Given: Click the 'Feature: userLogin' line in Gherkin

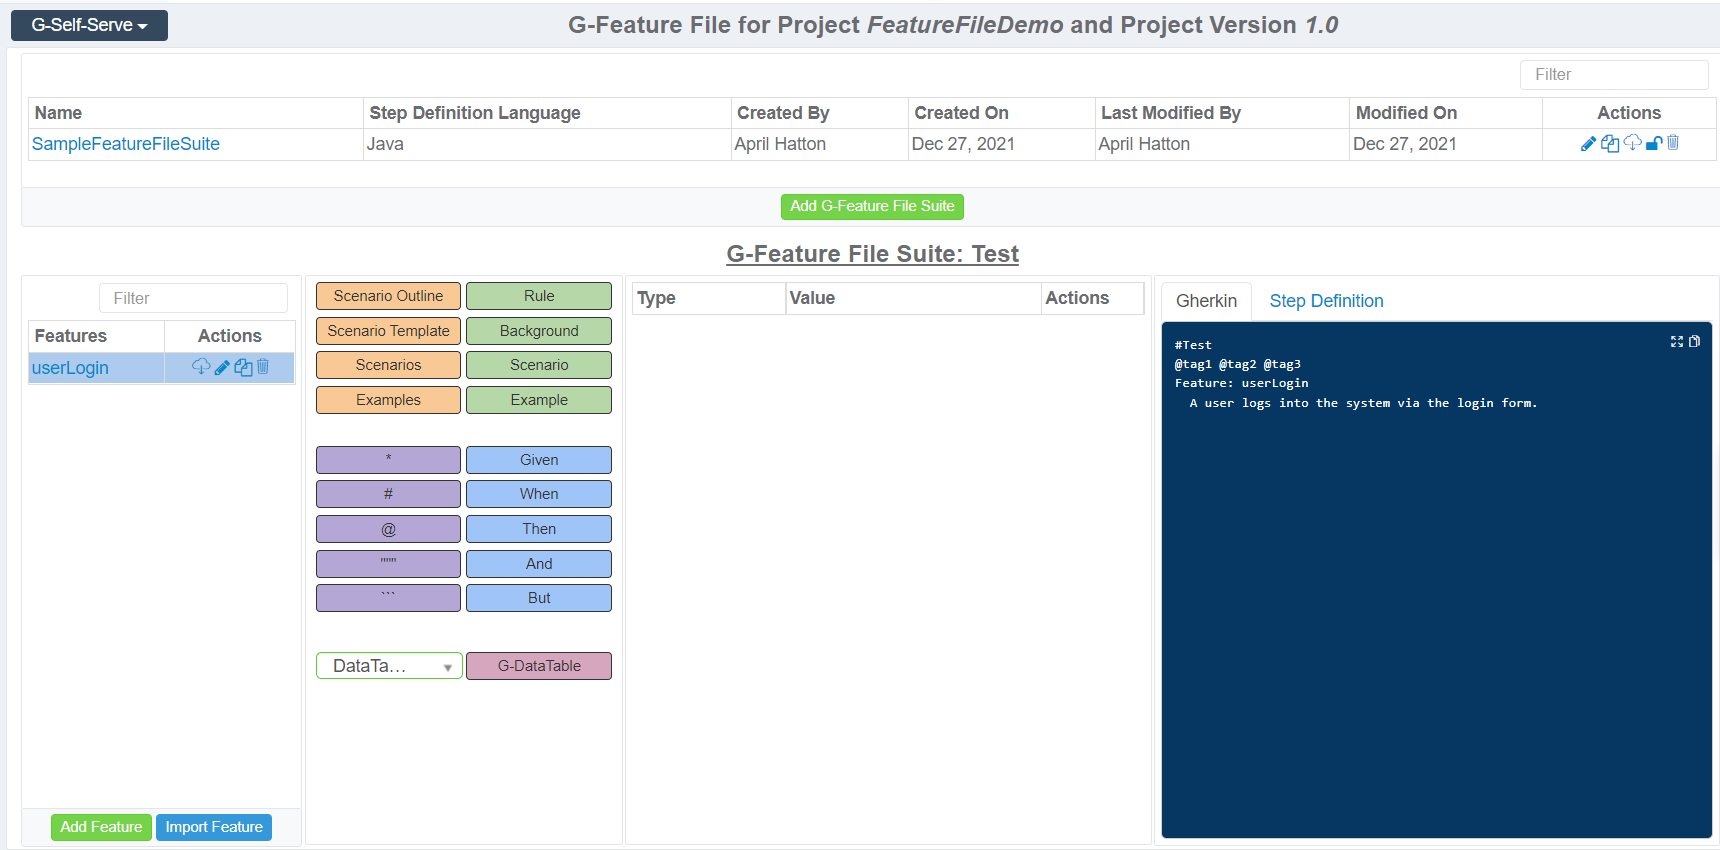Looking at the screenshot, I should pos(1241,383).
